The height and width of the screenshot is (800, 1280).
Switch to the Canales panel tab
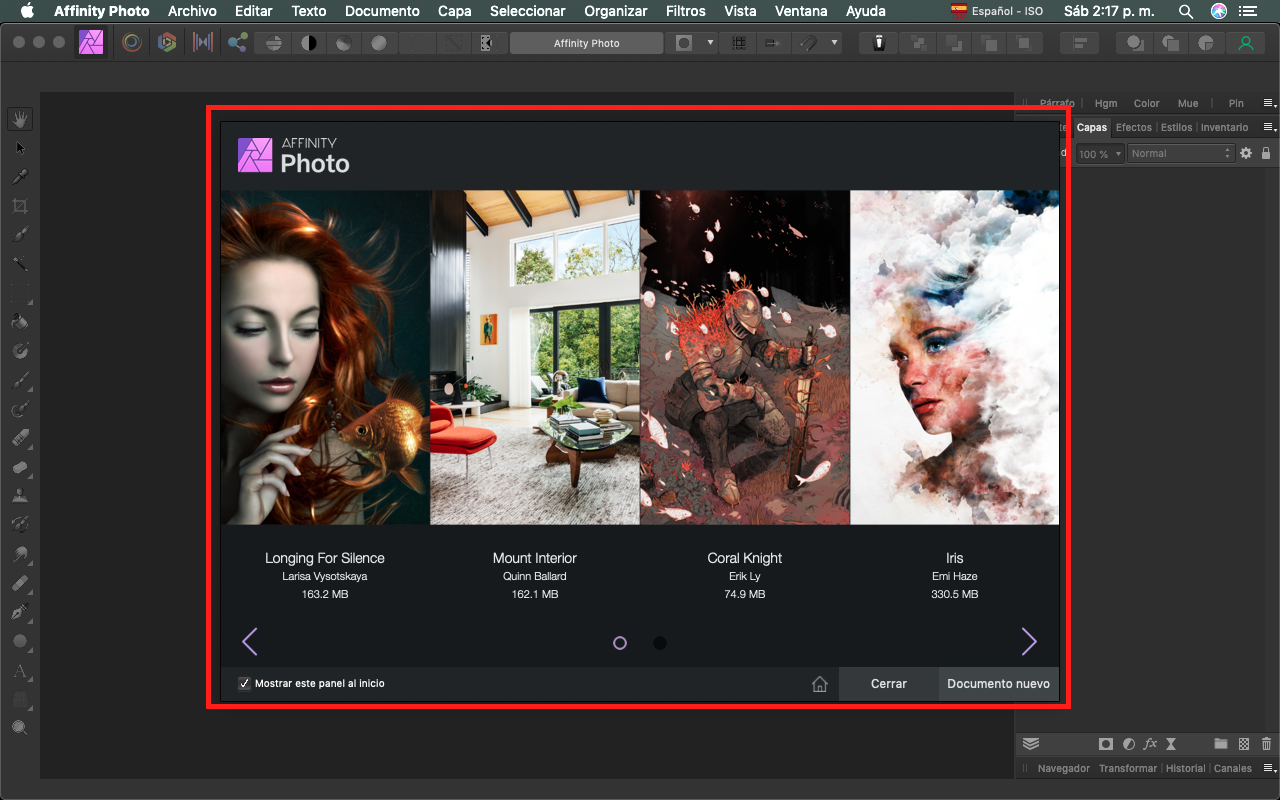[1232, 768]
